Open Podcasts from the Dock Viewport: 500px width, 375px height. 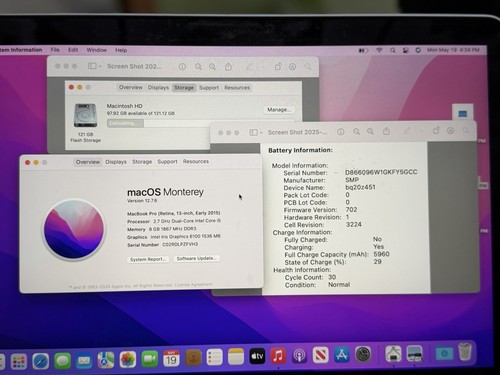tap(300, 356)
